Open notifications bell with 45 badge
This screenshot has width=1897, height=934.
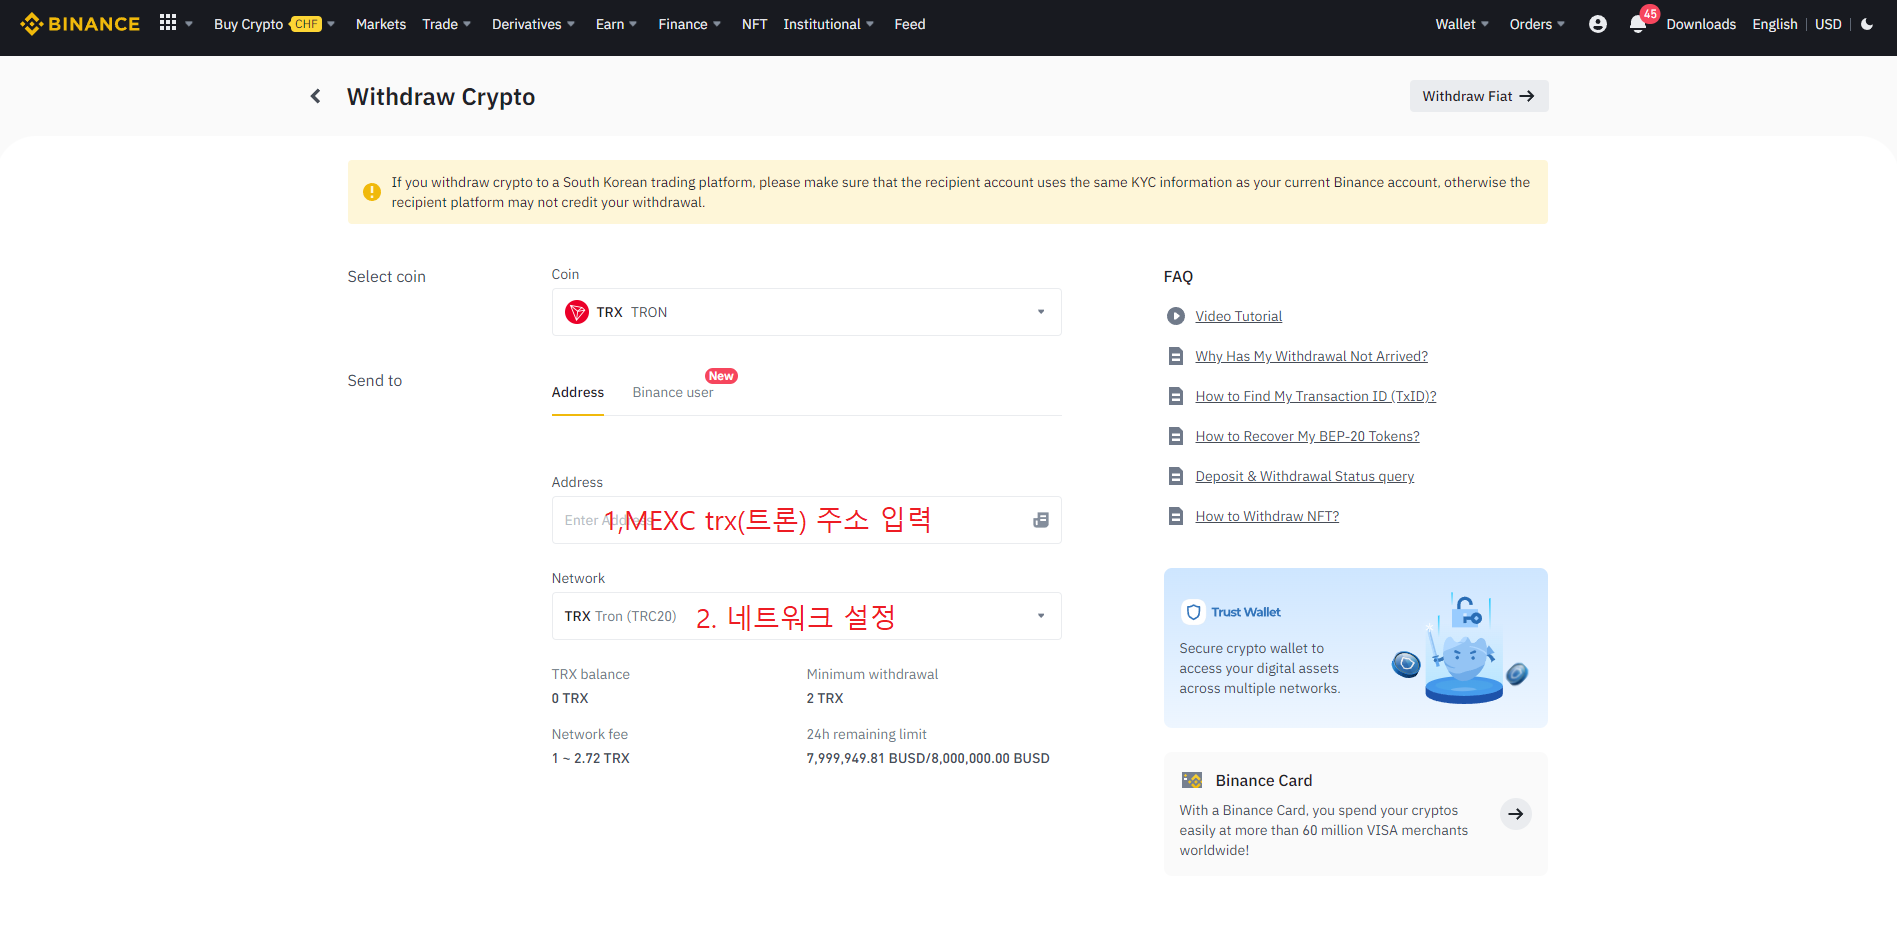[x=1640, y=22]
